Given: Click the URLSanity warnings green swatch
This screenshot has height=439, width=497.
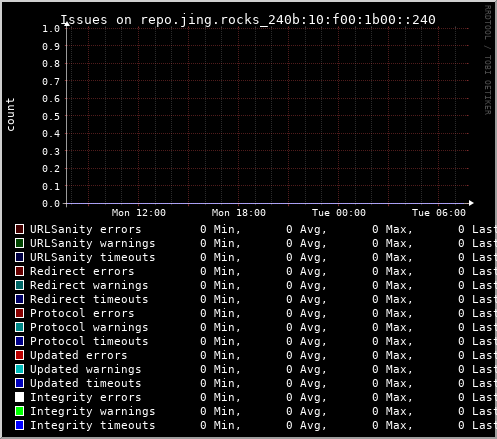Looking at the screenshot, I should tap(20, 243).
